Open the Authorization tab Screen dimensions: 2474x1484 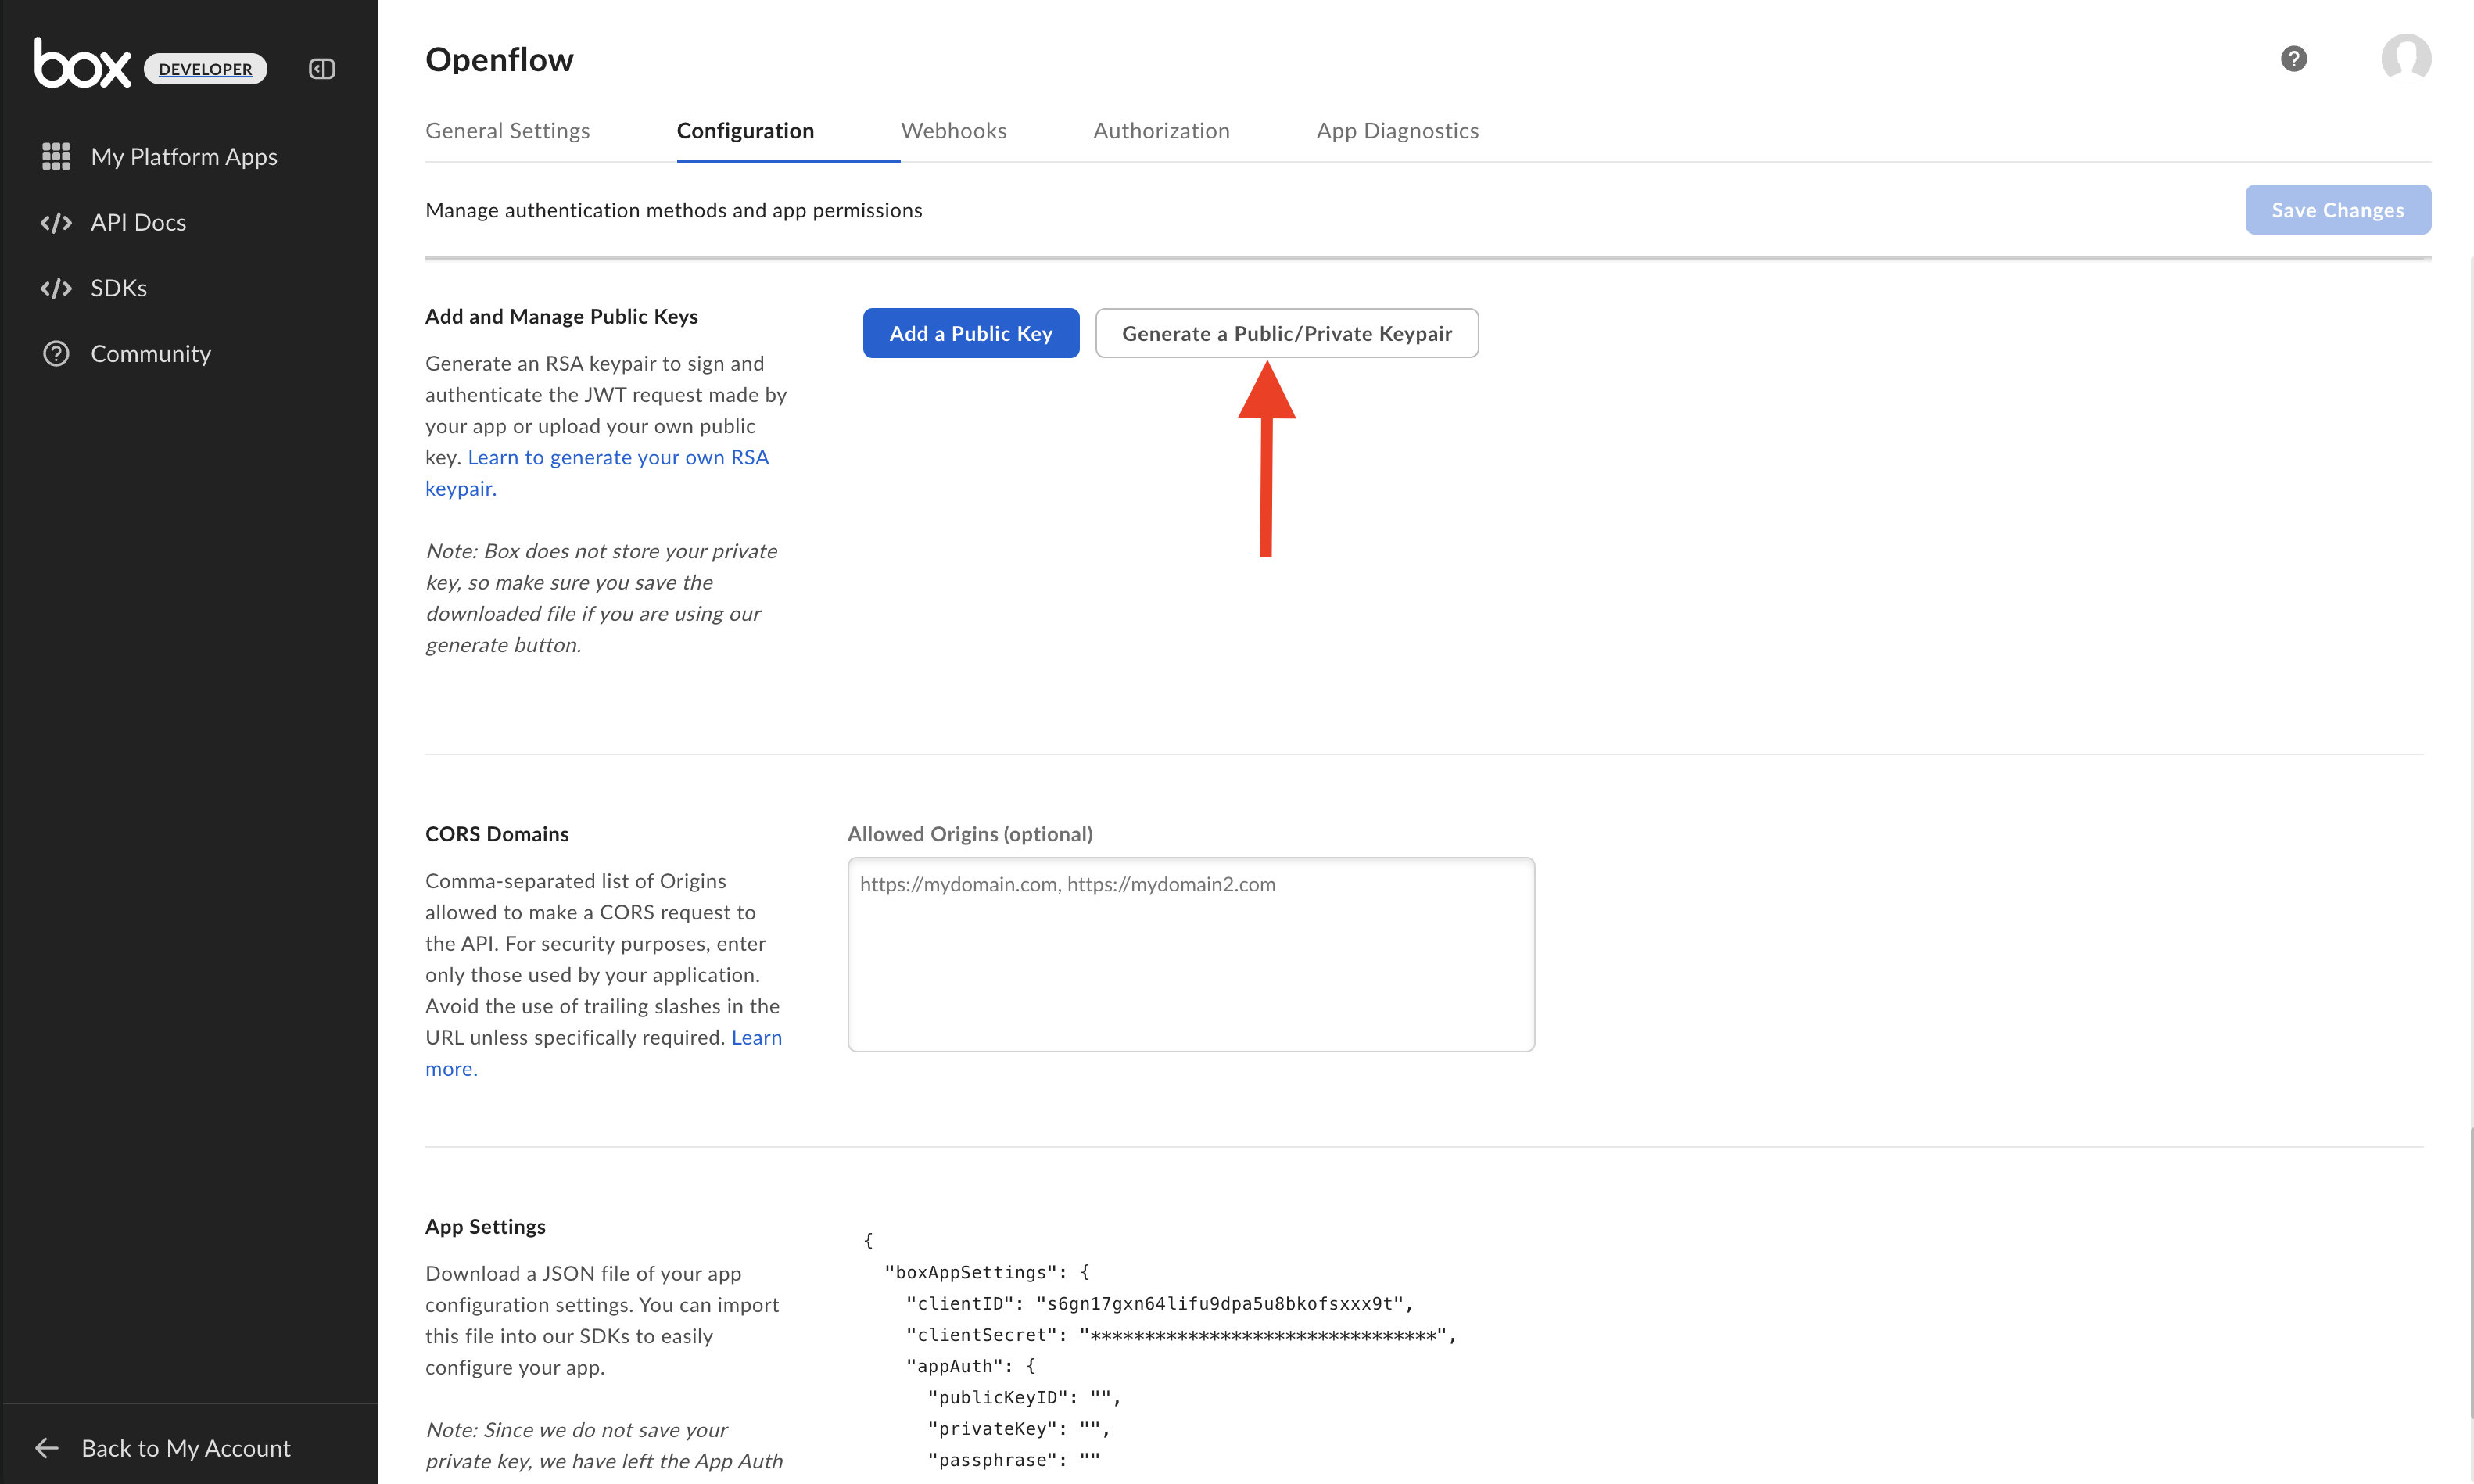pos(1161,131)
